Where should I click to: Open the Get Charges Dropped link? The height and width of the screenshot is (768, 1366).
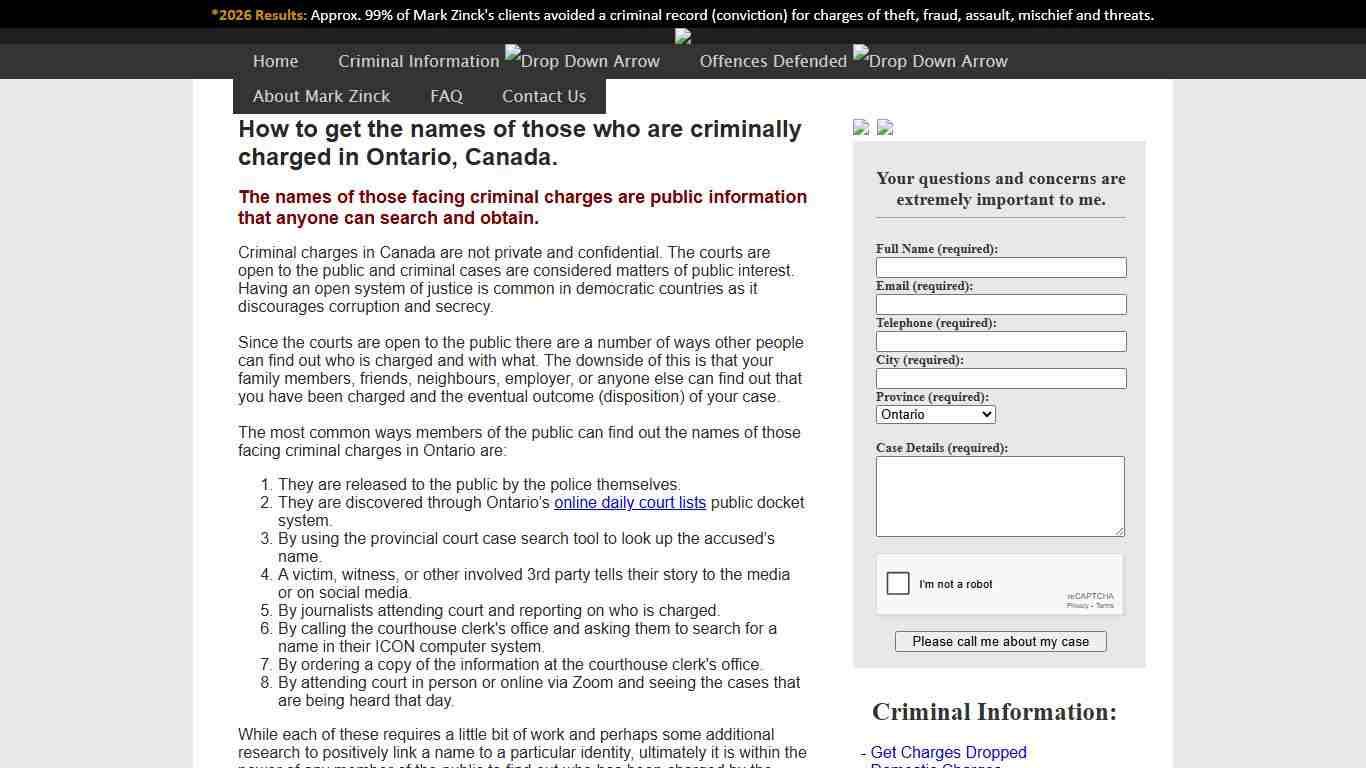[947, 752]
